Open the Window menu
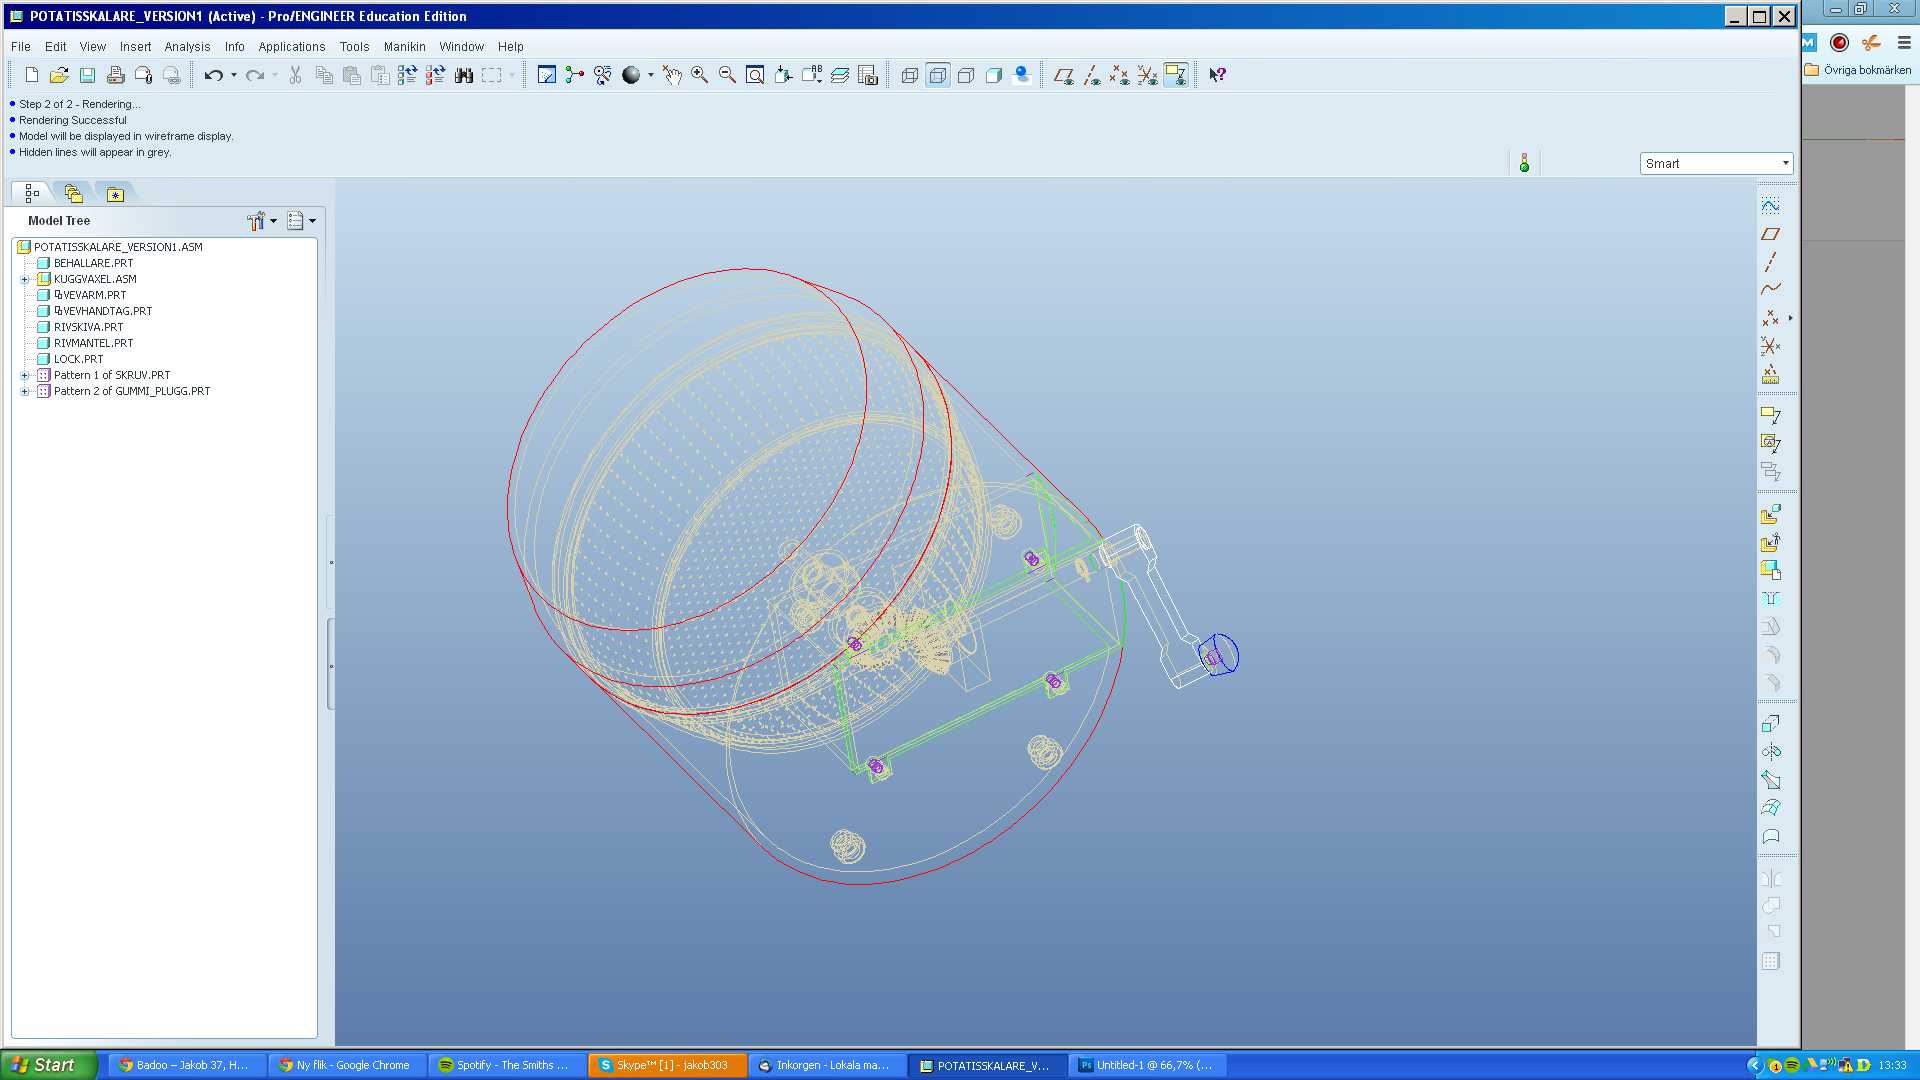The image size is (1920, 1080). pyautogui.click(x=462, y=47)
